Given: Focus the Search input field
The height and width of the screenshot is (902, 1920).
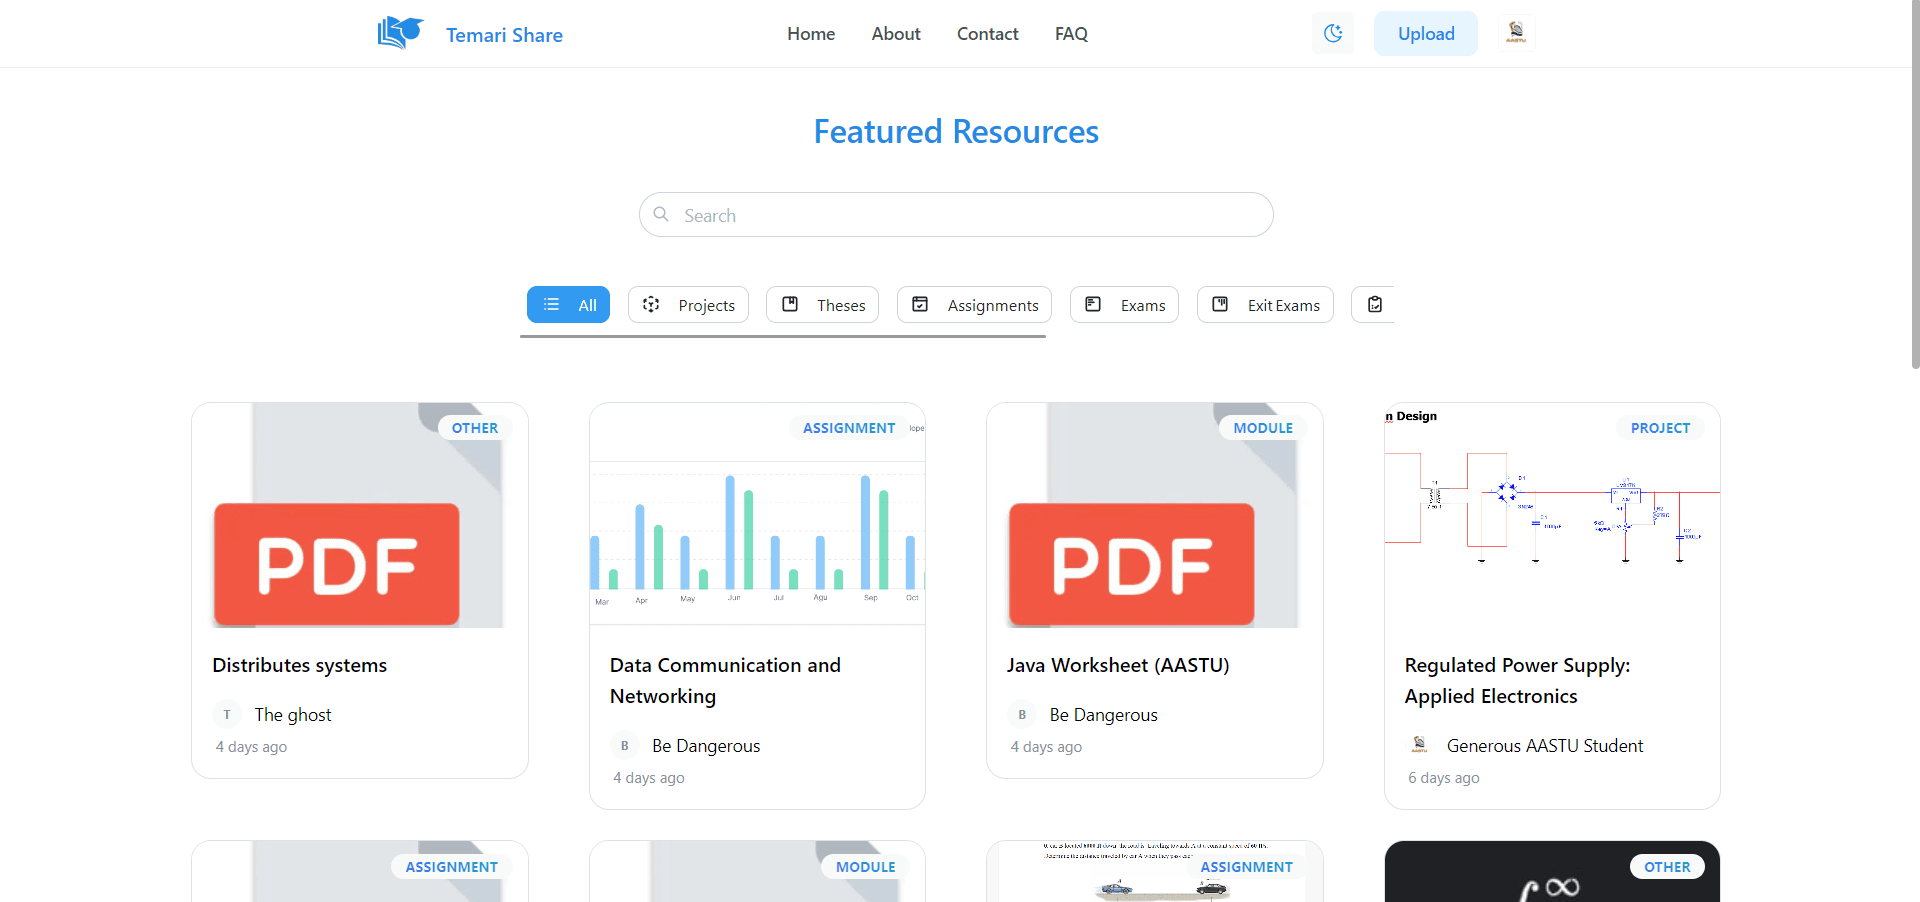Looking at the screenshot, I should pyautogui.click(x=956, y=215).
